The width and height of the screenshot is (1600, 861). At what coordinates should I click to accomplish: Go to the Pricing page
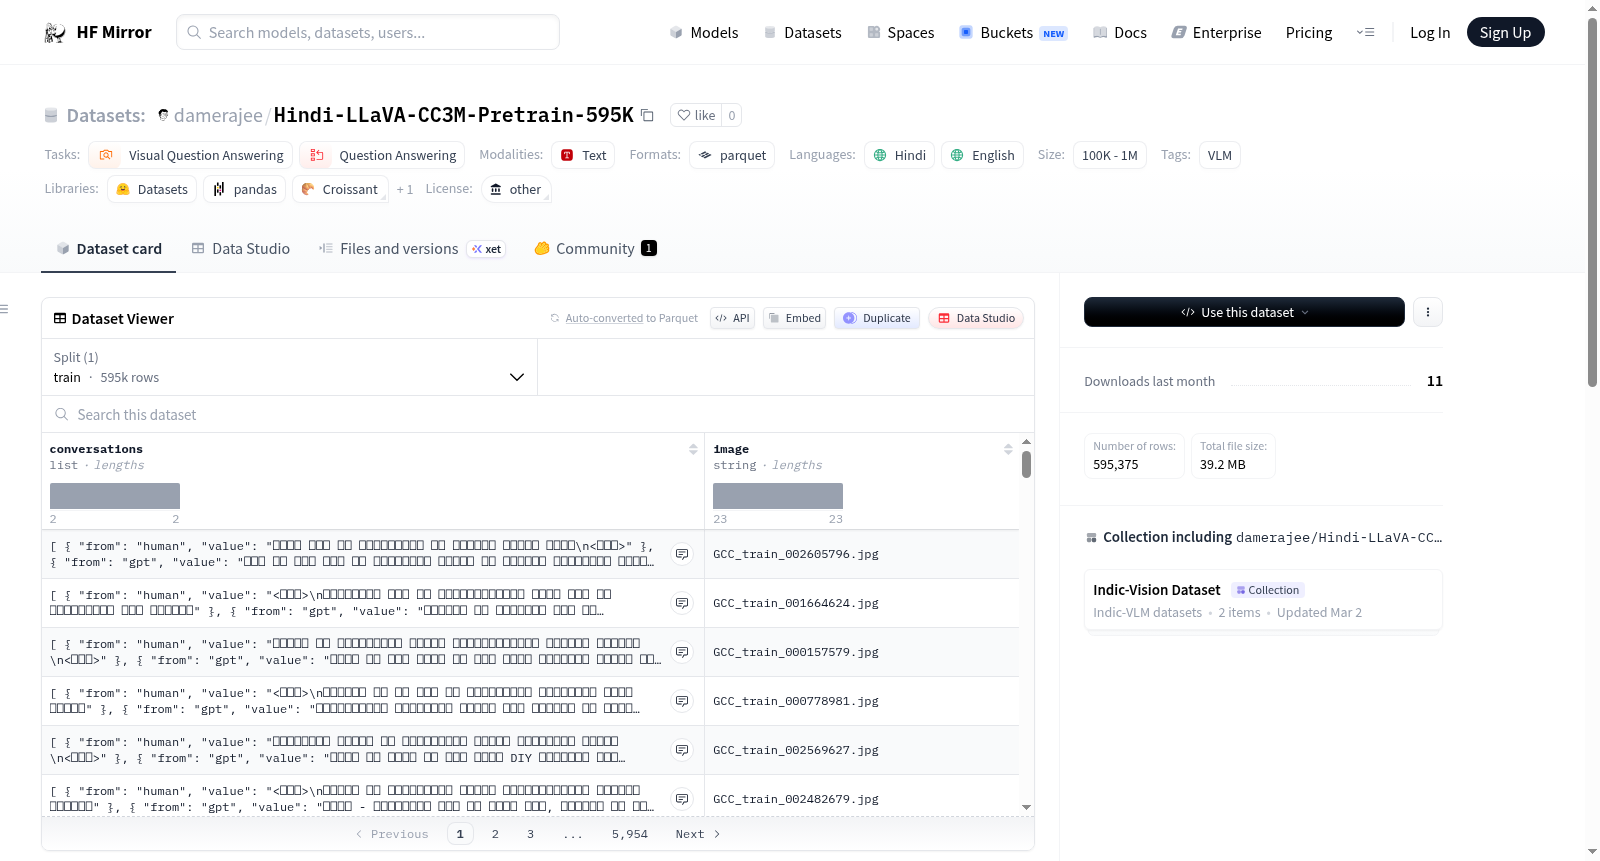pyautogui.click(x=1309, y=33)
